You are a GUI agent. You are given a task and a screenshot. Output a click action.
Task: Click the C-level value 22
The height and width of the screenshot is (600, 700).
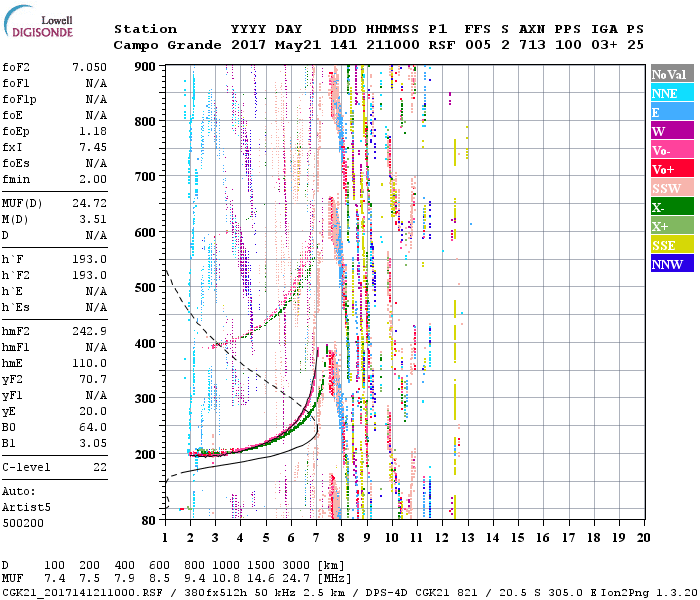[100, 467]
